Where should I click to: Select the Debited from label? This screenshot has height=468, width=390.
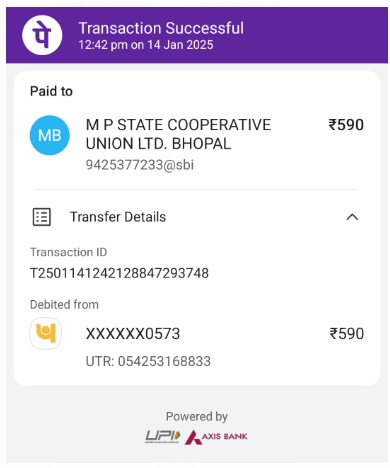tap(64, 305)
